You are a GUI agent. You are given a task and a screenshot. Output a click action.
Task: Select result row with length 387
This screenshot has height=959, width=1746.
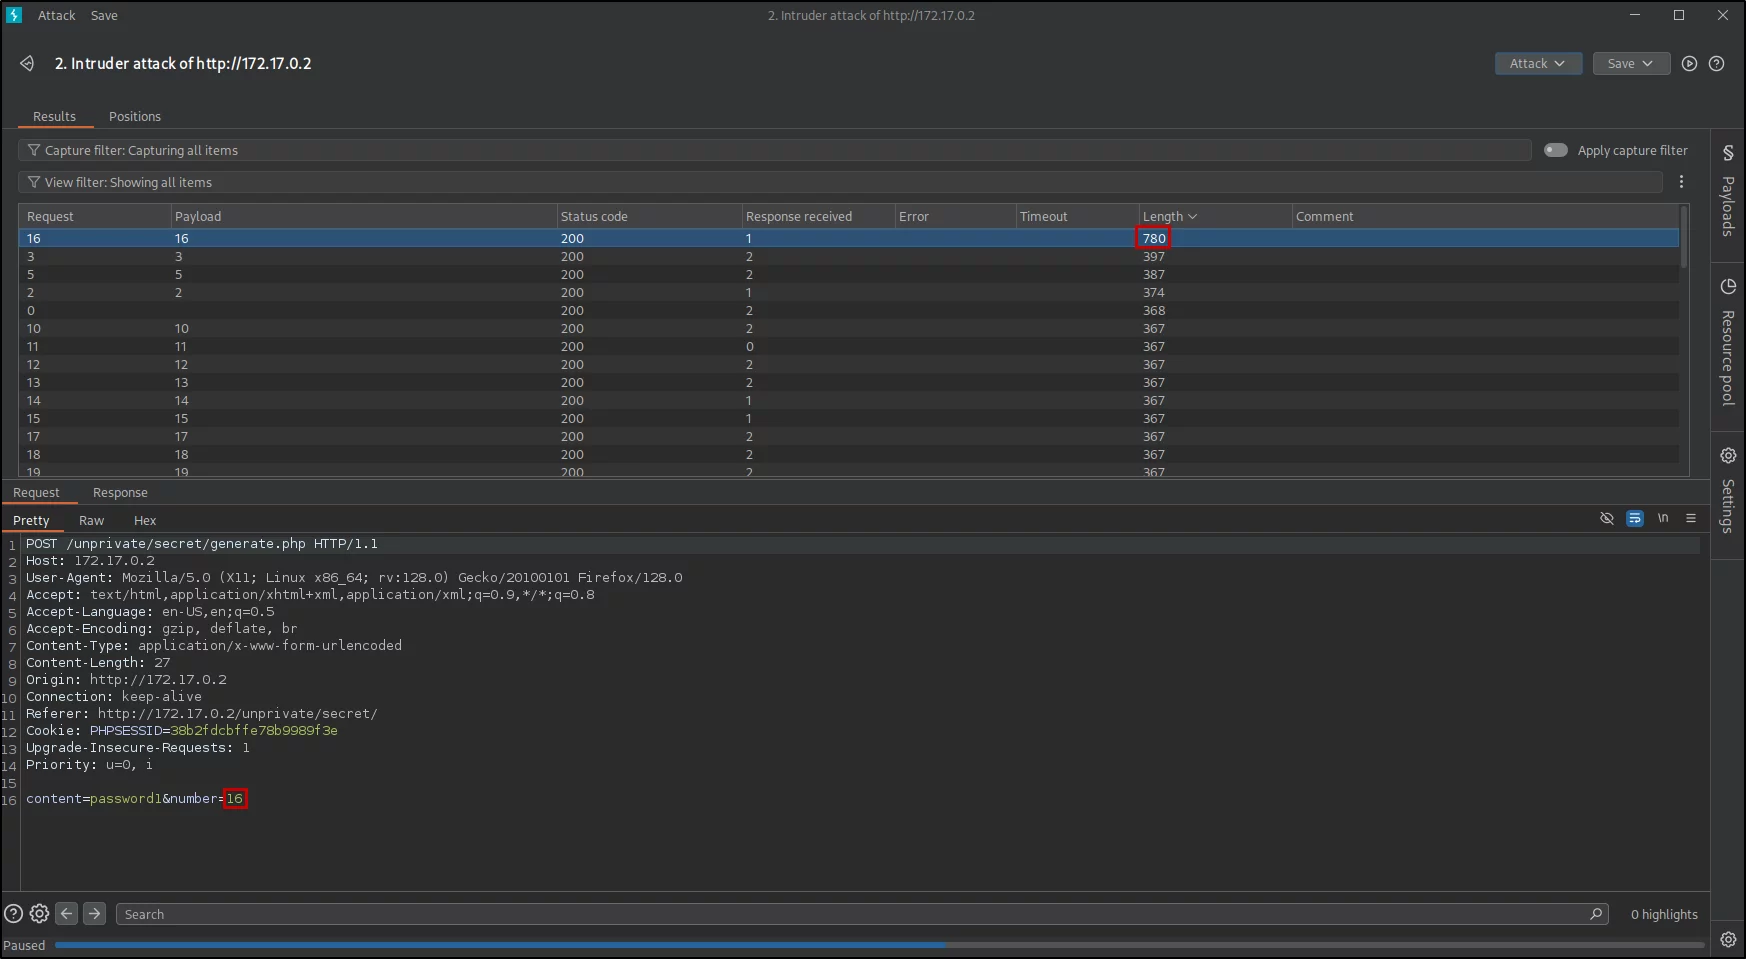pyautogui.click(x=849, y=274)
